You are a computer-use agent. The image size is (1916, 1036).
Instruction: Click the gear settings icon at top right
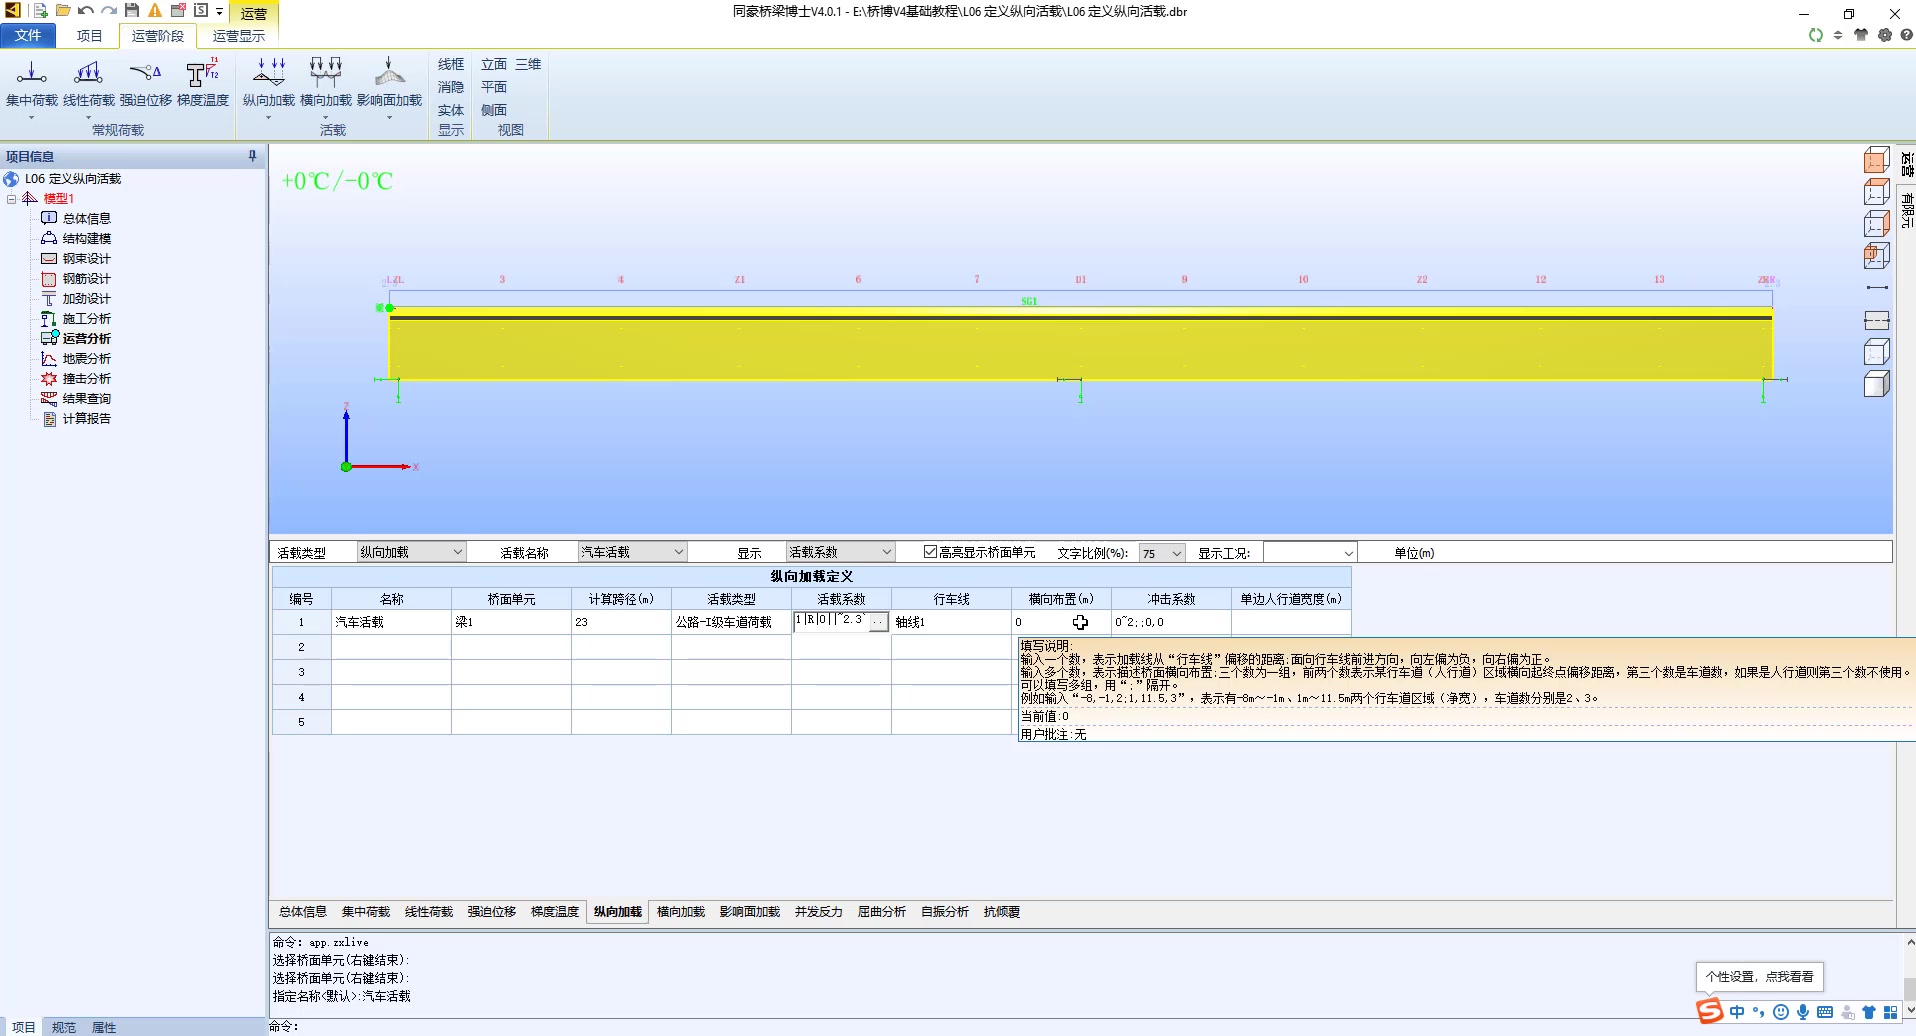point(1885,35)
